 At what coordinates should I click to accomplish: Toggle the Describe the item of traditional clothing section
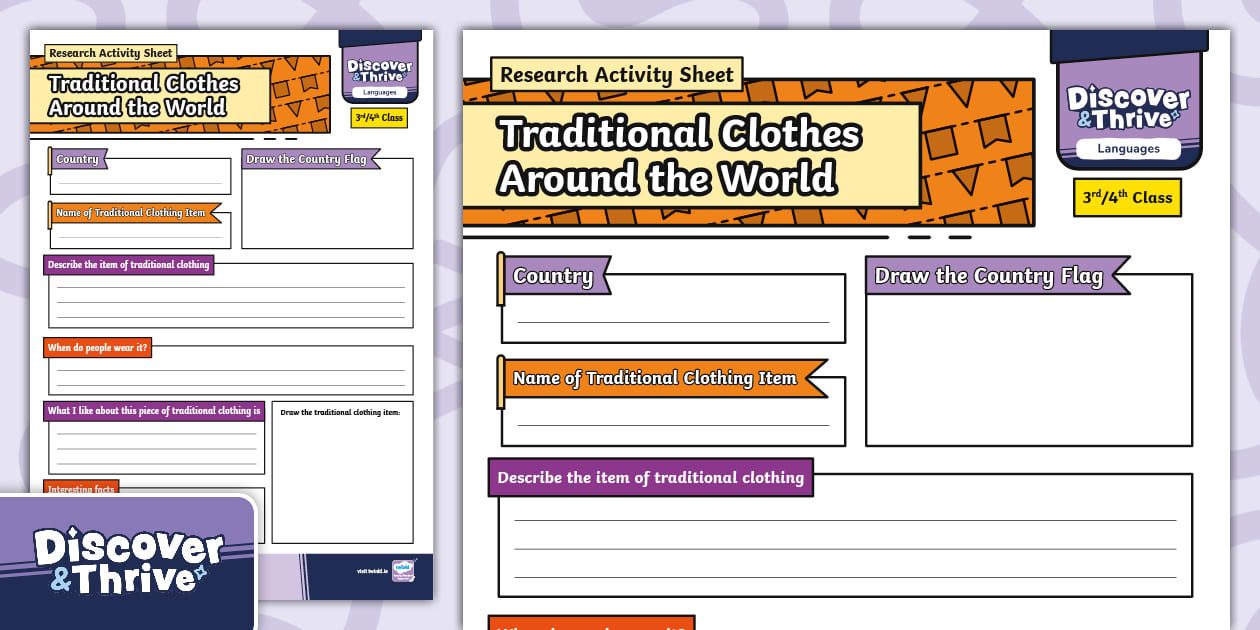pyautogui.click(x=651, y=478)
